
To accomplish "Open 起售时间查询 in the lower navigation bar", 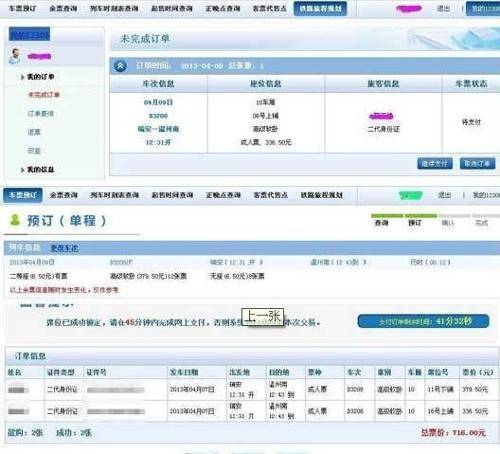I will coord(172,195).
